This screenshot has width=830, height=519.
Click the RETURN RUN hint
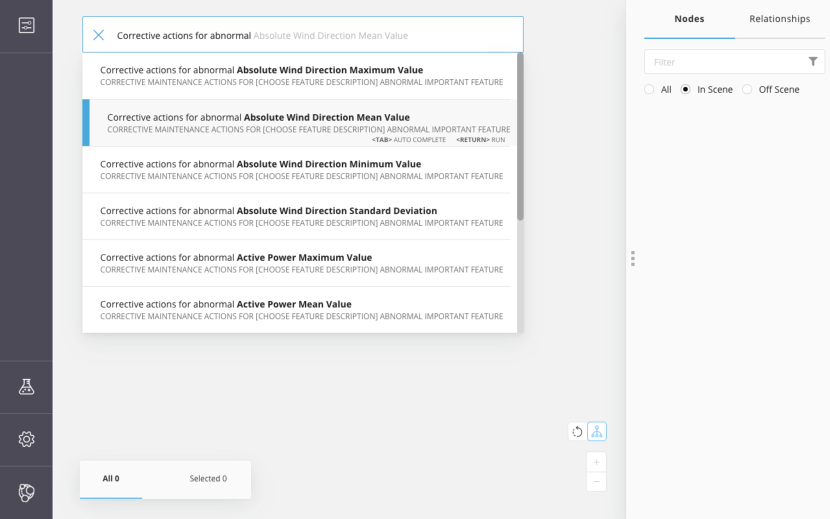[x=481, y=140]
